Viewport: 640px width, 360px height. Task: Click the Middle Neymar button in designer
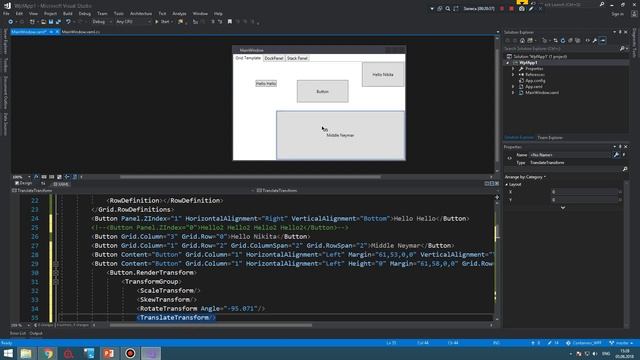click(x=340, y=135)
